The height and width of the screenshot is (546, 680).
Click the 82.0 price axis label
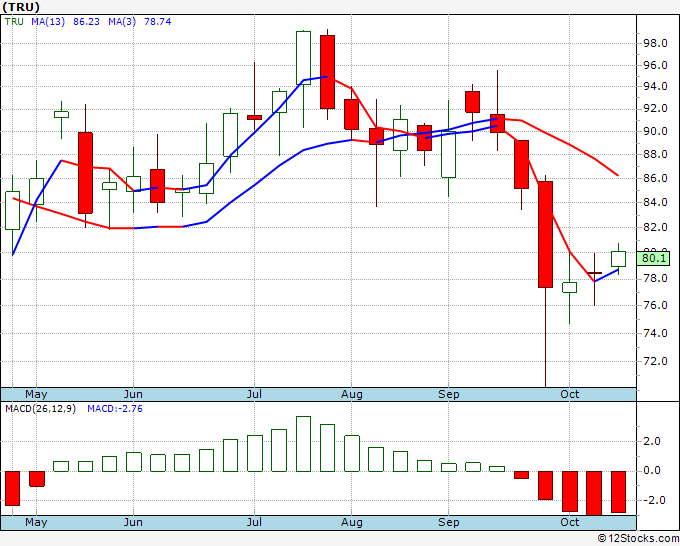pyautogui.click(x=655, y=227)
